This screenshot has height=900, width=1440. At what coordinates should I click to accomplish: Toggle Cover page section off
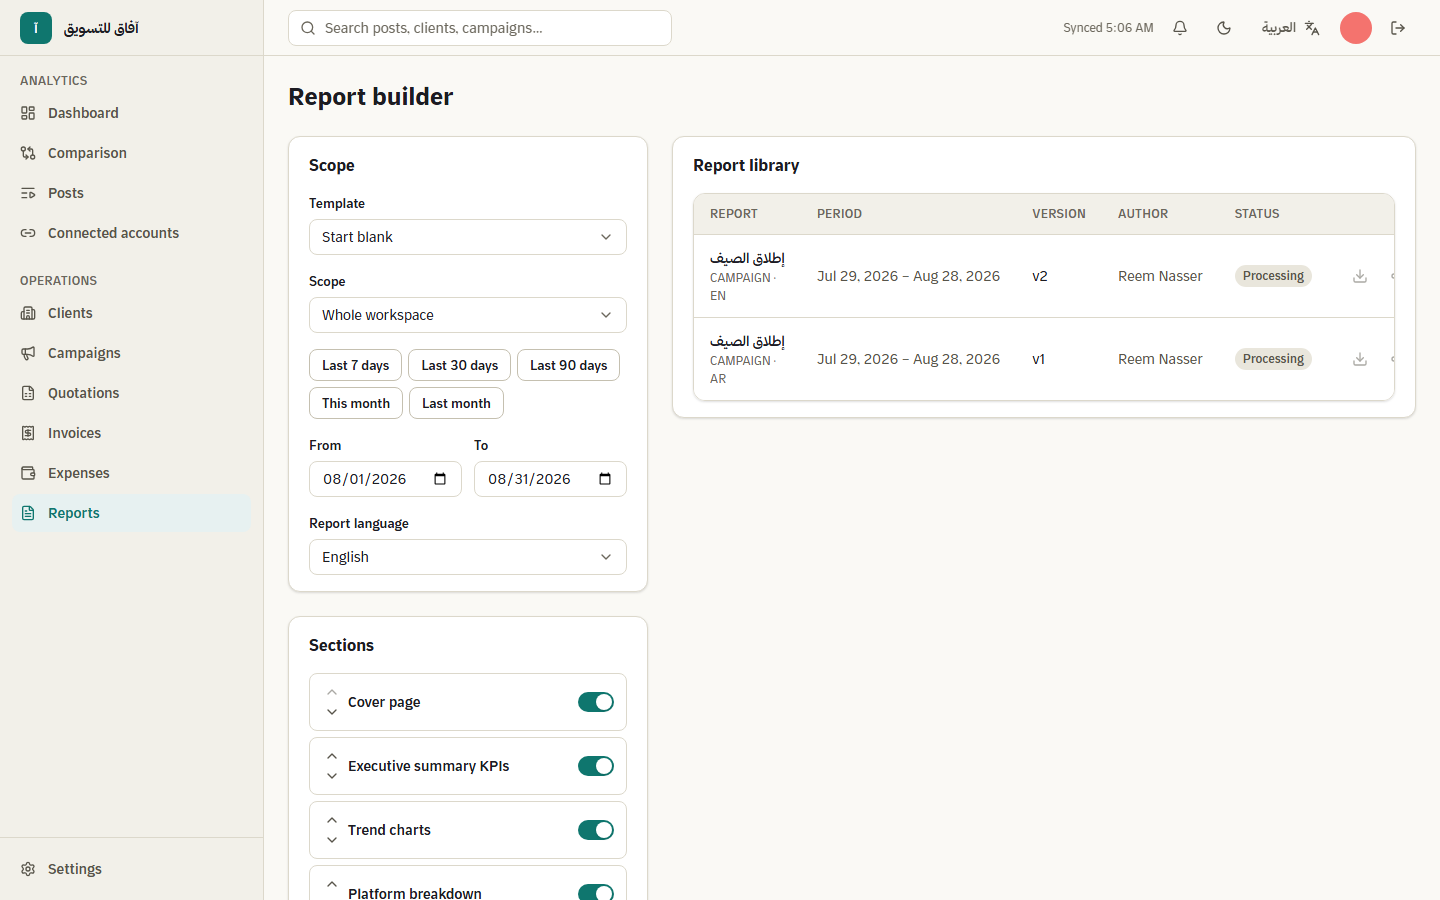[596, 702]
